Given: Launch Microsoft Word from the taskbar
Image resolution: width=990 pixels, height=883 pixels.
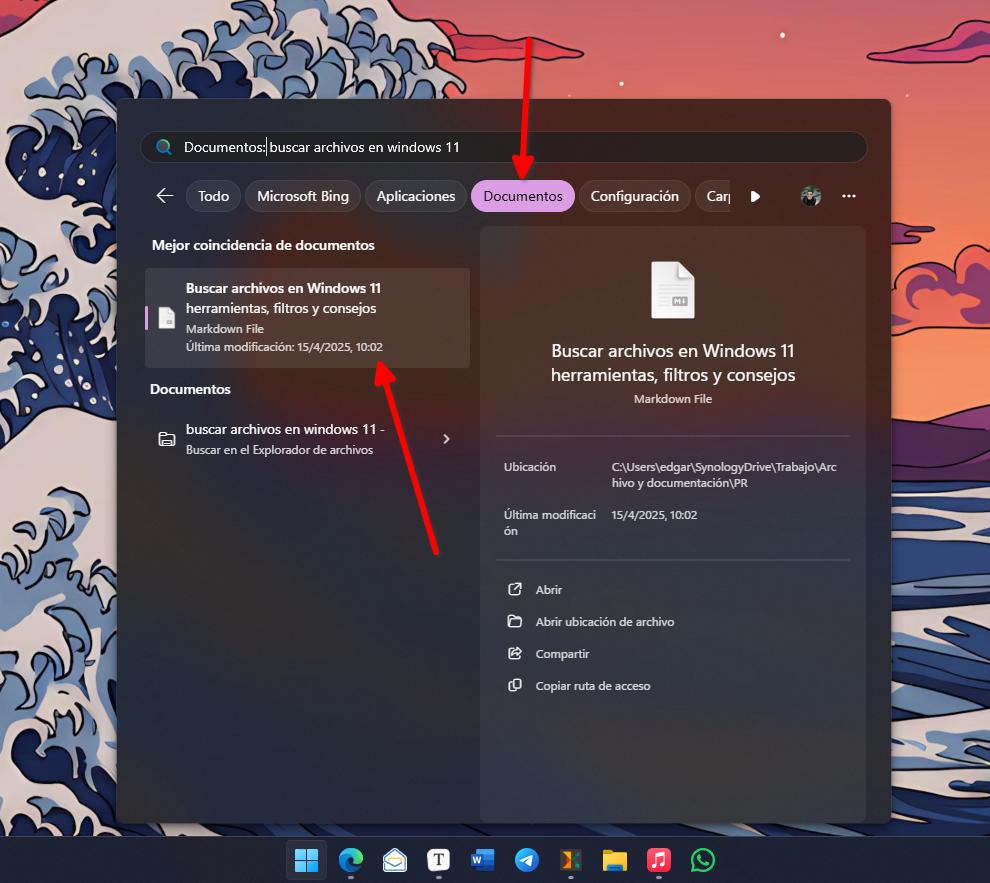Looking at the screenshot, I should (x=482, y=860).
